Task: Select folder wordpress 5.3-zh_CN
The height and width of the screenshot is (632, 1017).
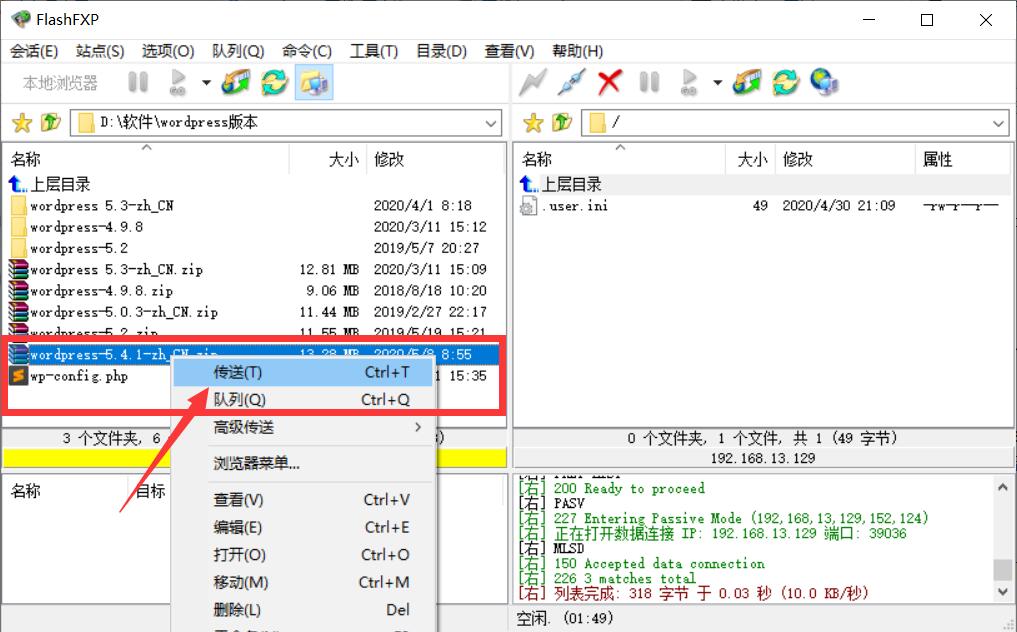Action: click(x=91, y=206)
